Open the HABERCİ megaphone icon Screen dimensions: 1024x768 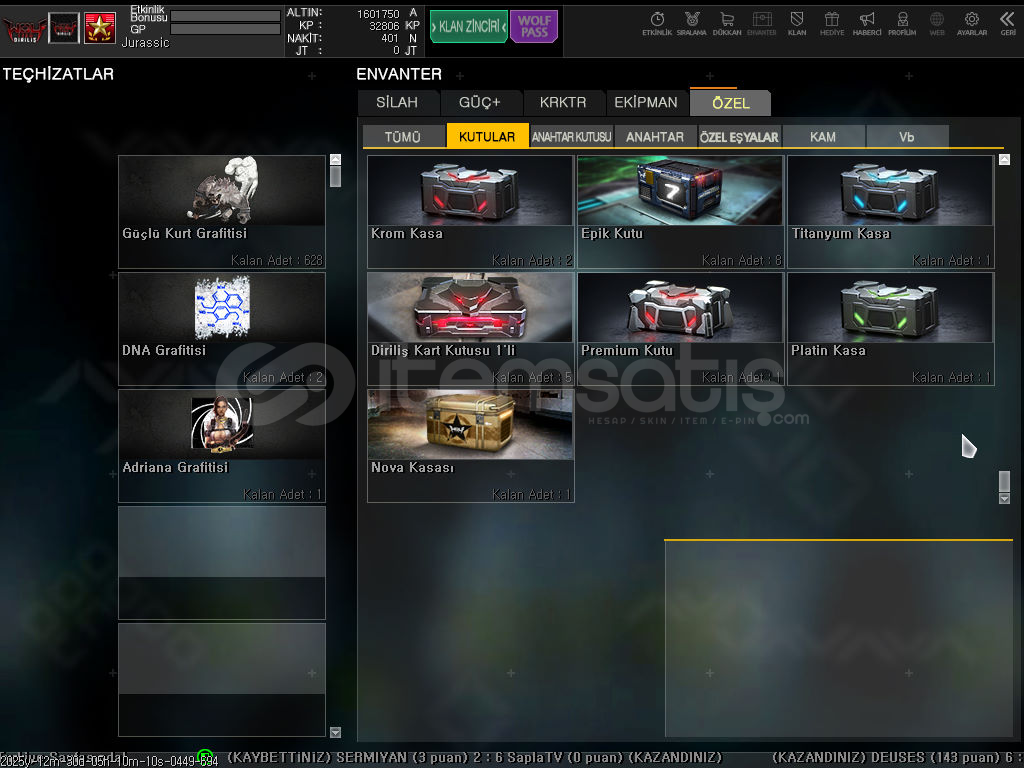tap(867, 24)
